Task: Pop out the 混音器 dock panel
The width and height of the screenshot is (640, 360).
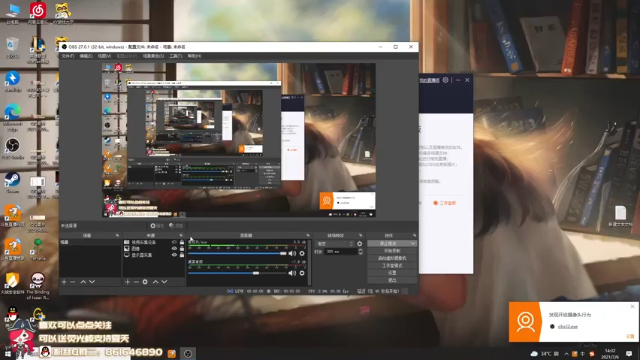Action: [x=308, y=236]
